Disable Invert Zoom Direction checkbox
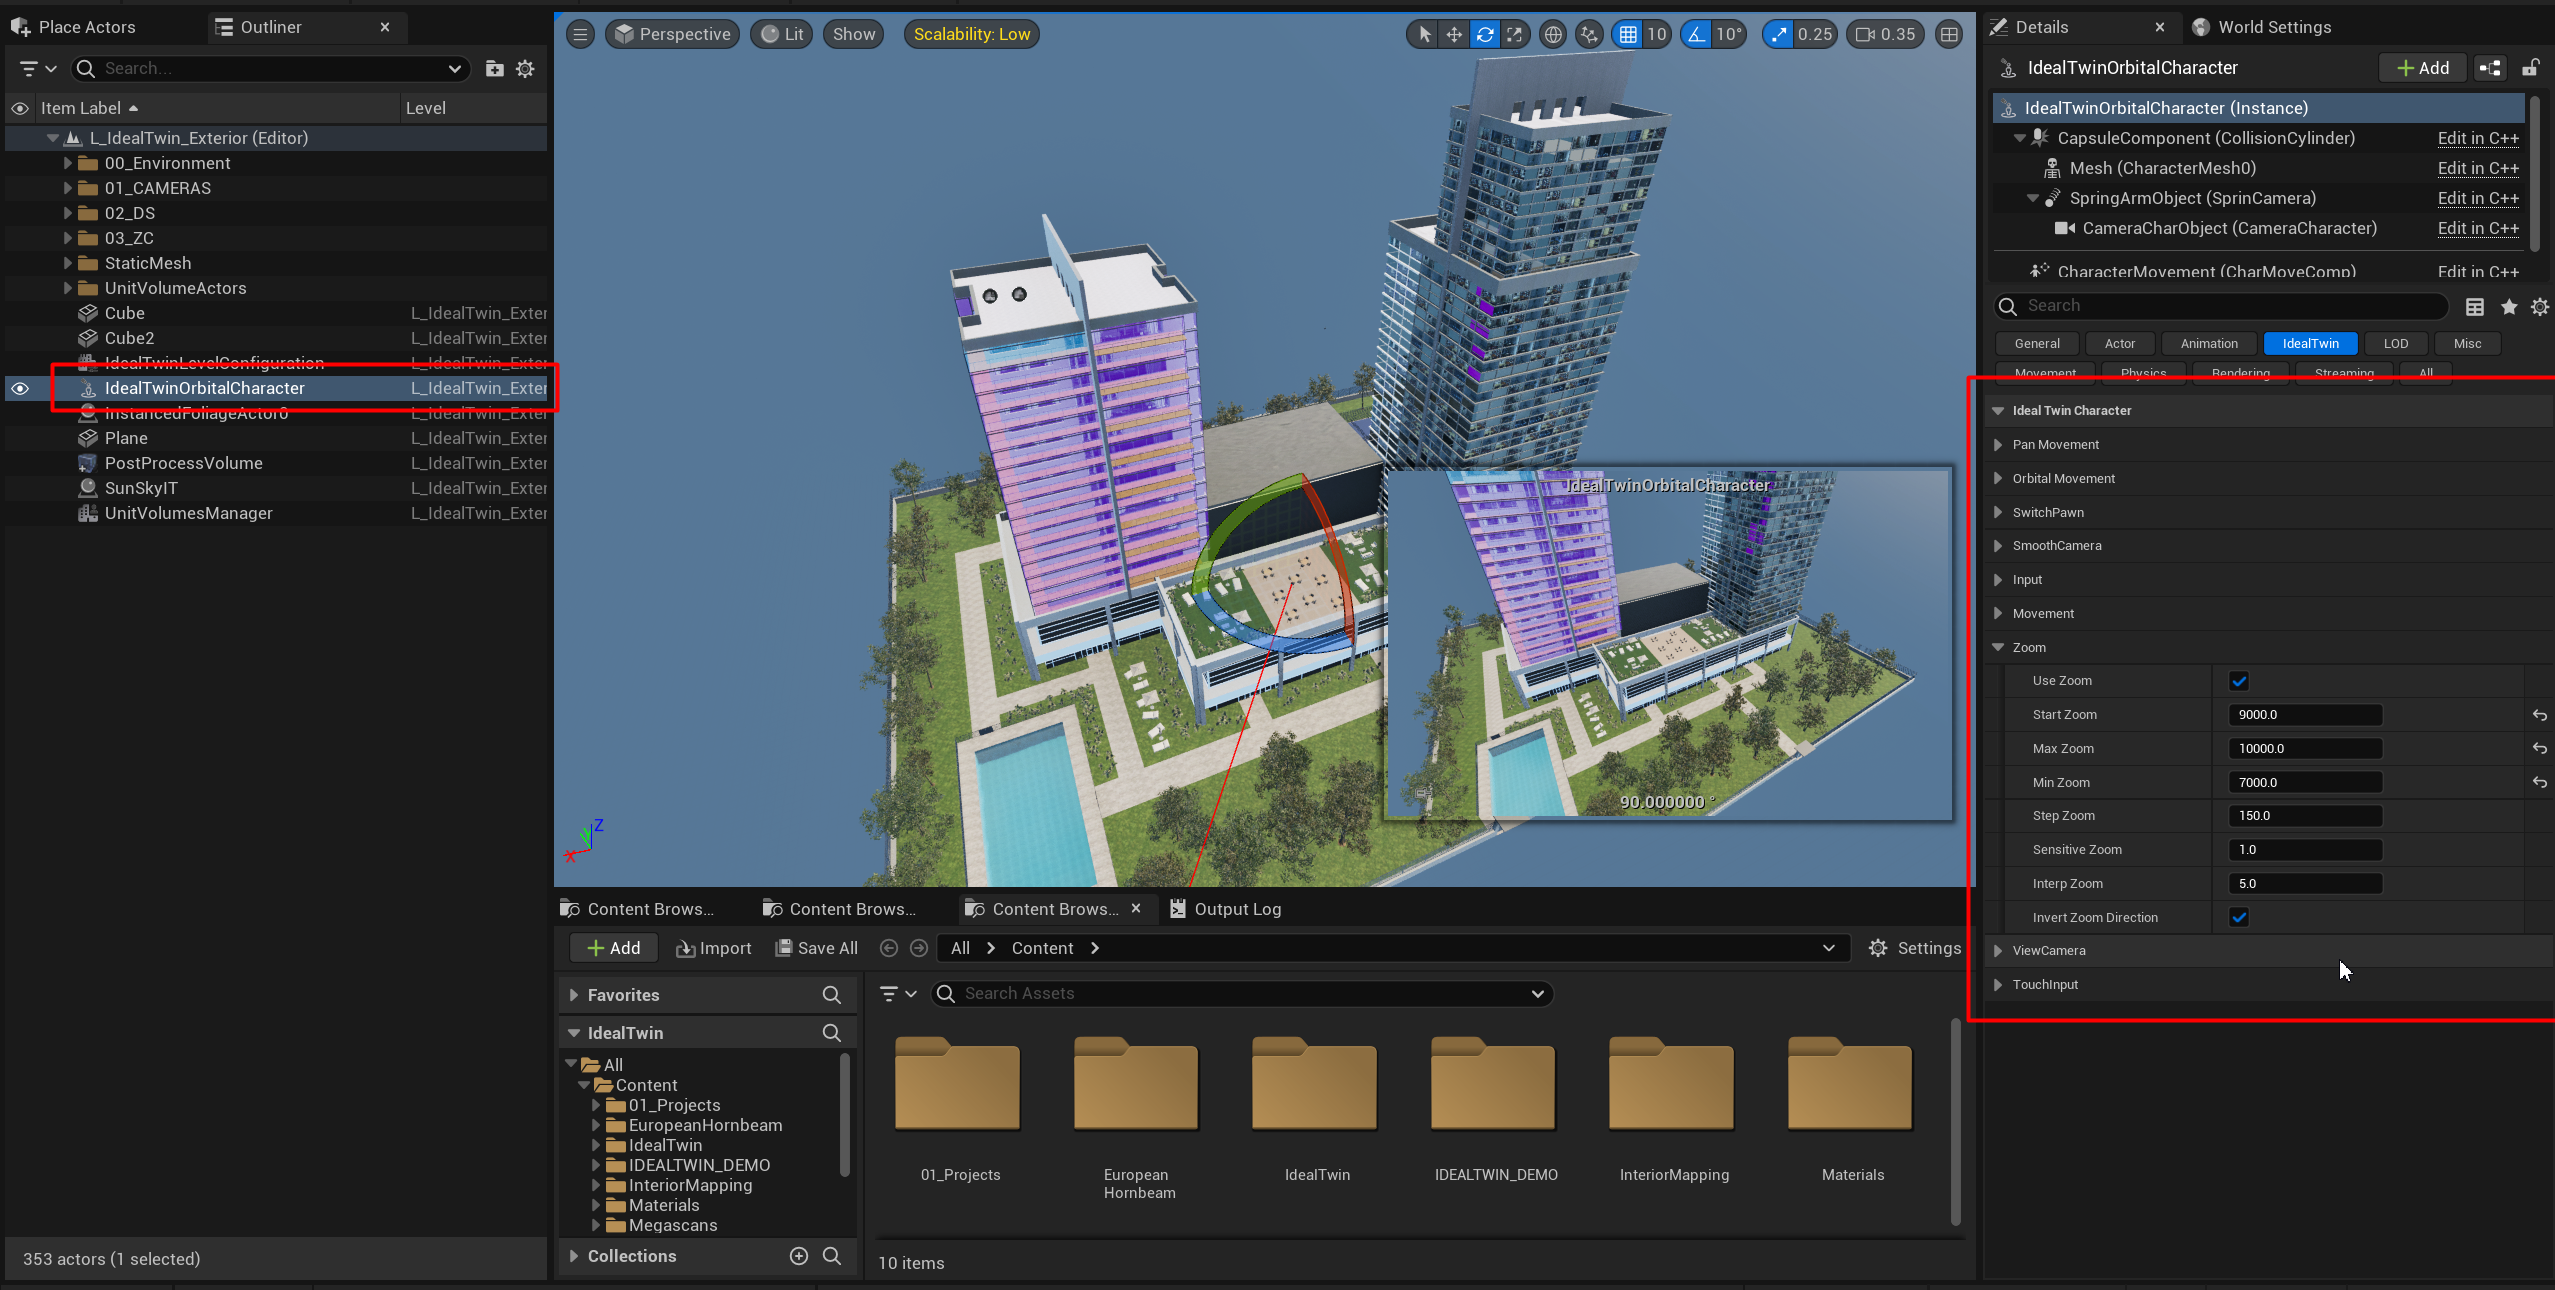Screen dimensions: 2555x1290 (x=2239, y=917)
